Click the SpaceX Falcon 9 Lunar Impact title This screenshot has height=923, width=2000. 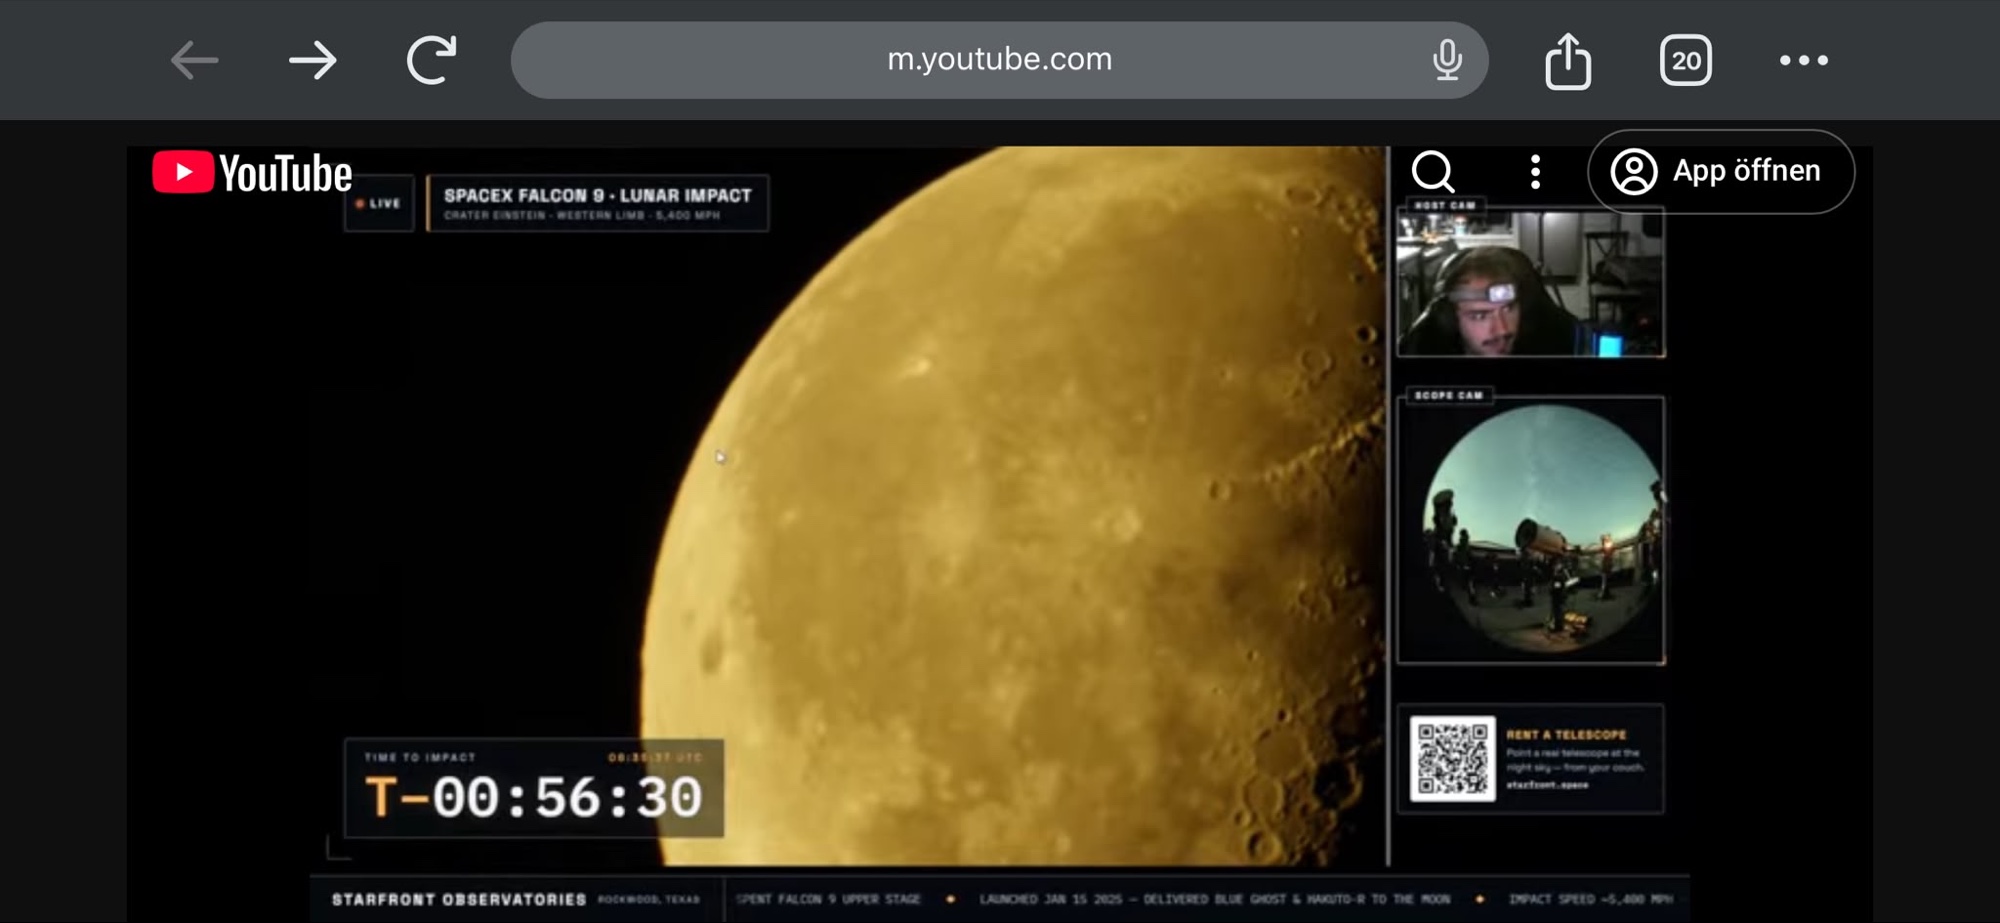[598, 196]
